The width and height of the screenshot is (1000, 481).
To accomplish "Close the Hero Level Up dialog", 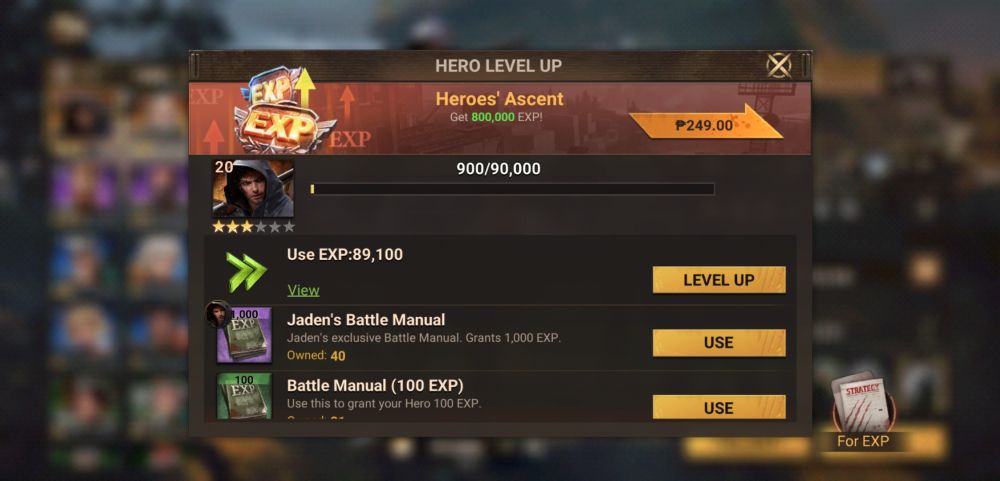I will [779, 65].
